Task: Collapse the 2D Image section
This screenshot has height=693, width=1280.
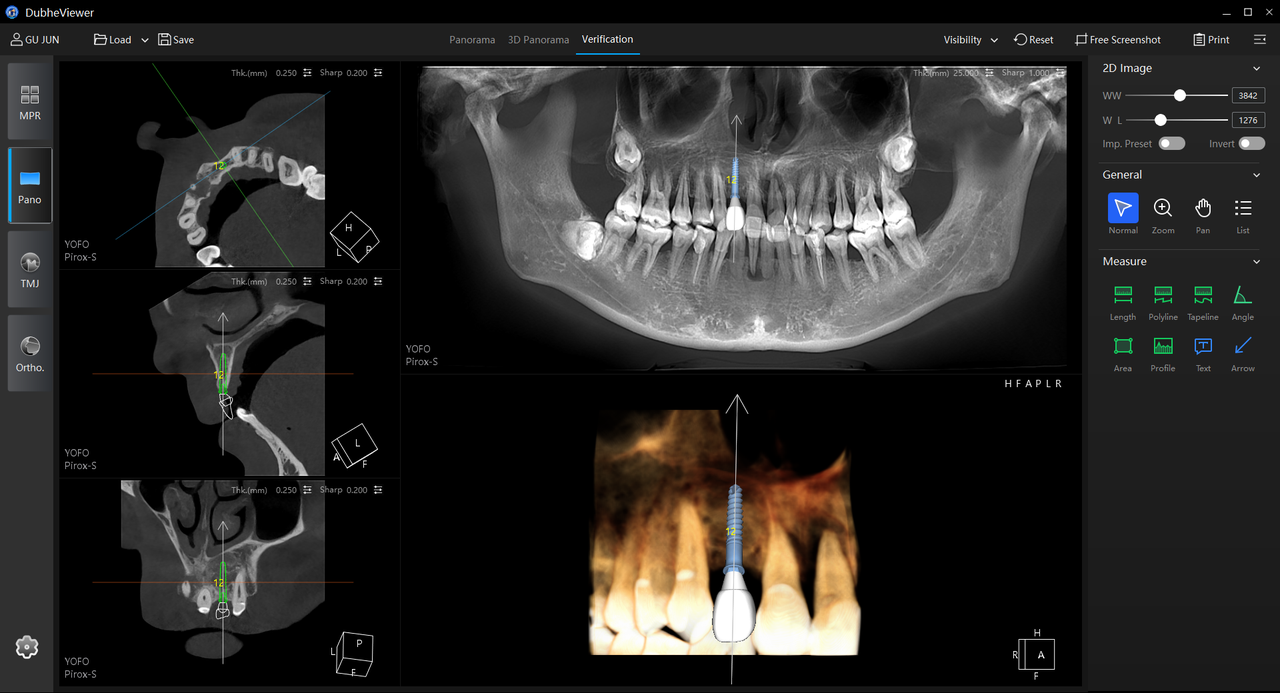Action: pyautogui.click(x=1257, y=69)
